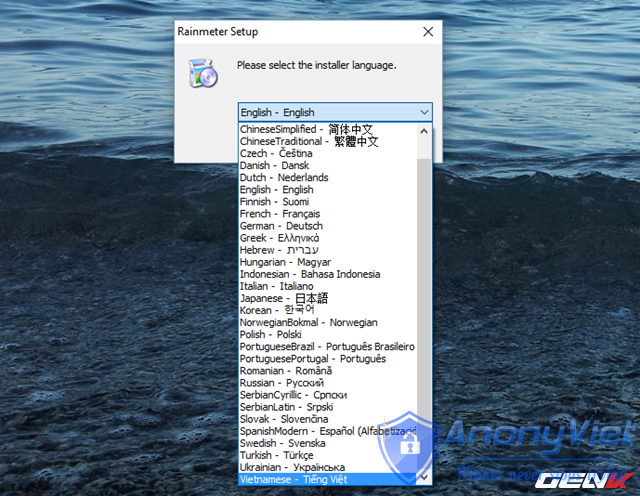This screenshot has width=640, height=496.
Task: Choose NorwegianBokmal - Norwegian entry
Action: click(x=328, y=323)
